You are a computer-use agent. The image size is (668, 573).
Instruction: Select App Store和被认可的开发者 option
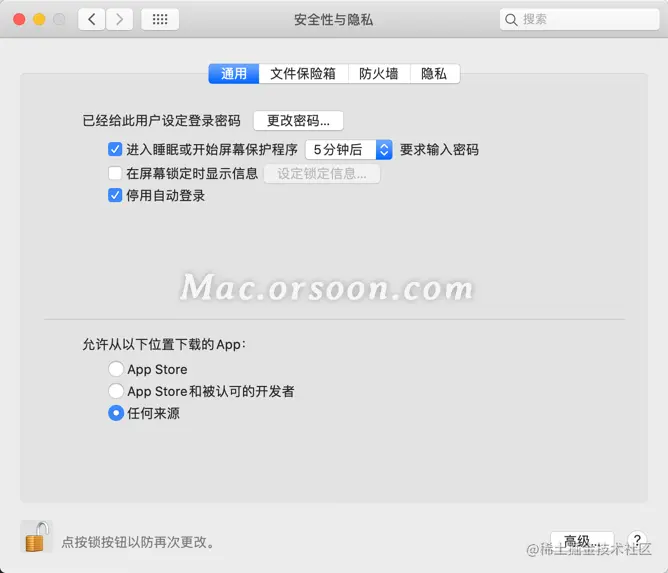tap(116, 391)
